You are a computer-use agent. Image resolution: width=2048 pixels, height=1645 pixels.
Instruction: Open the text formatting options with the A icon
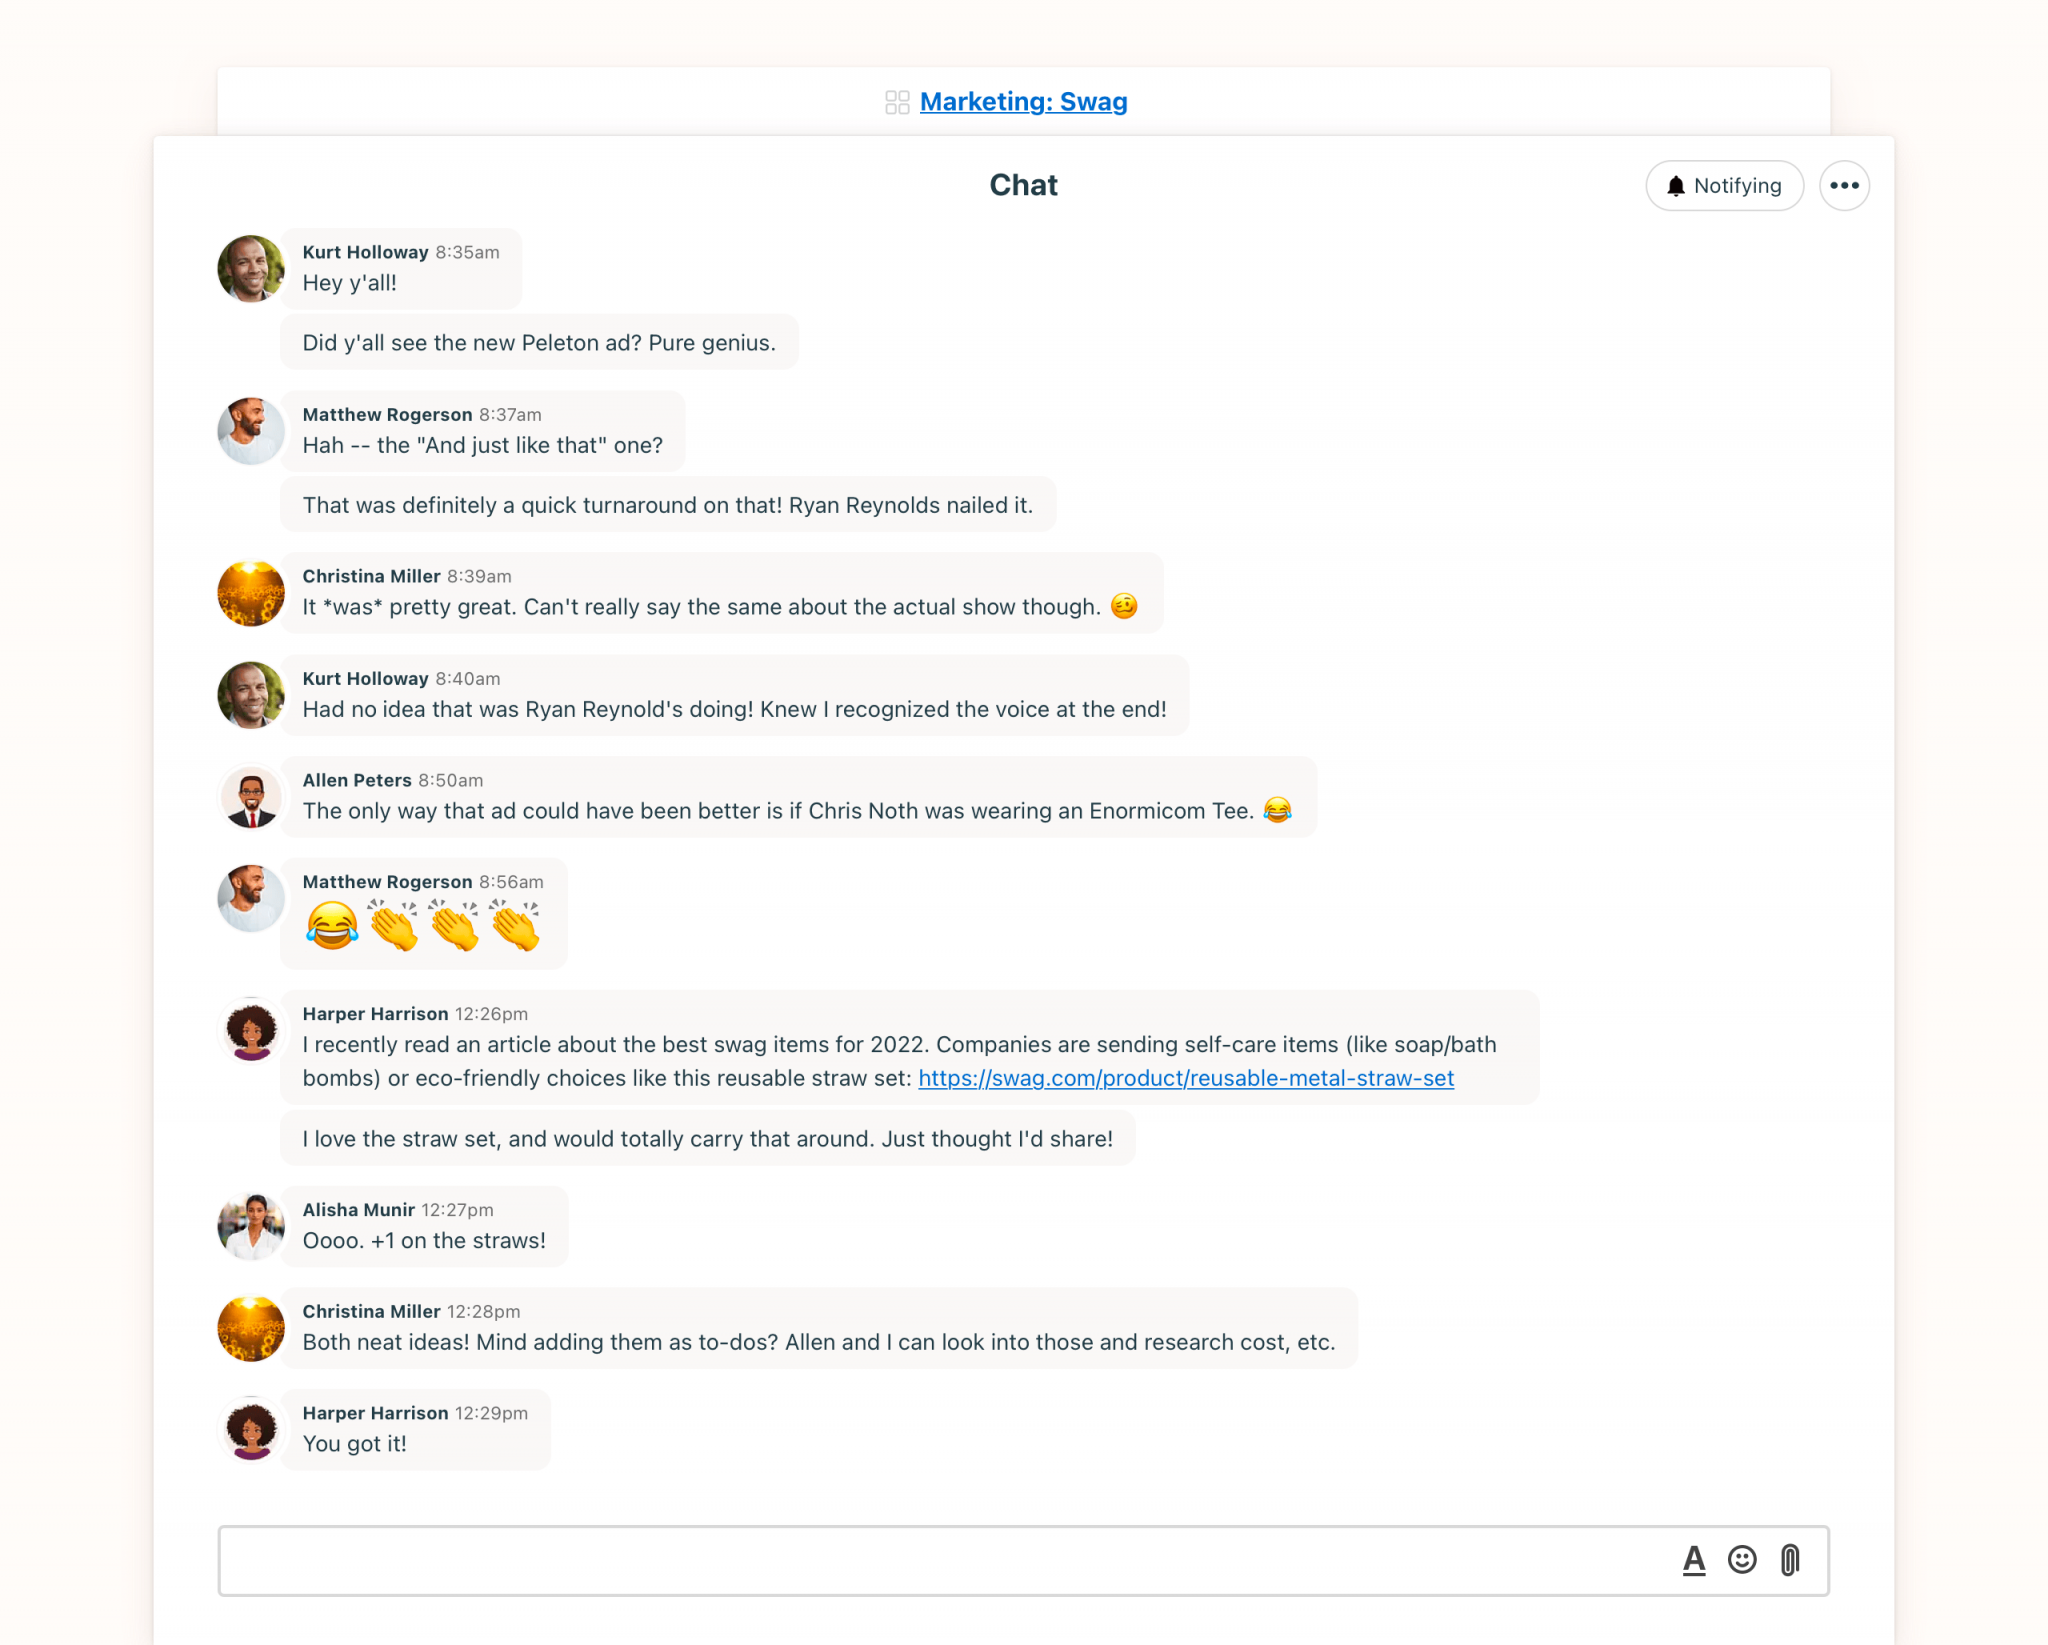click(x=1696, y=1560)
